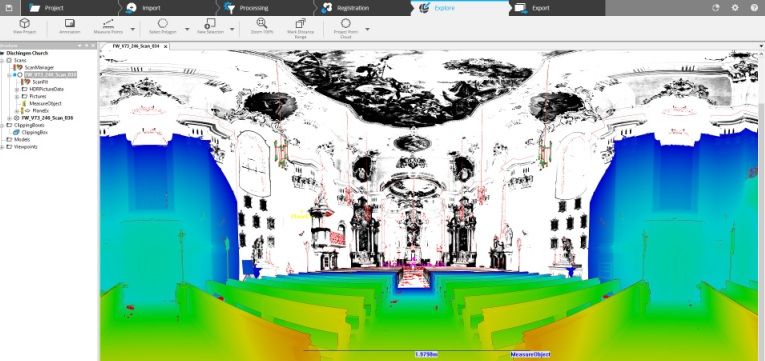Image resolution: width=765 pixels, height=361 pixels.
Task: Click the FW_V73_246_Scan_036 scan icon
Action: [17, 118]
